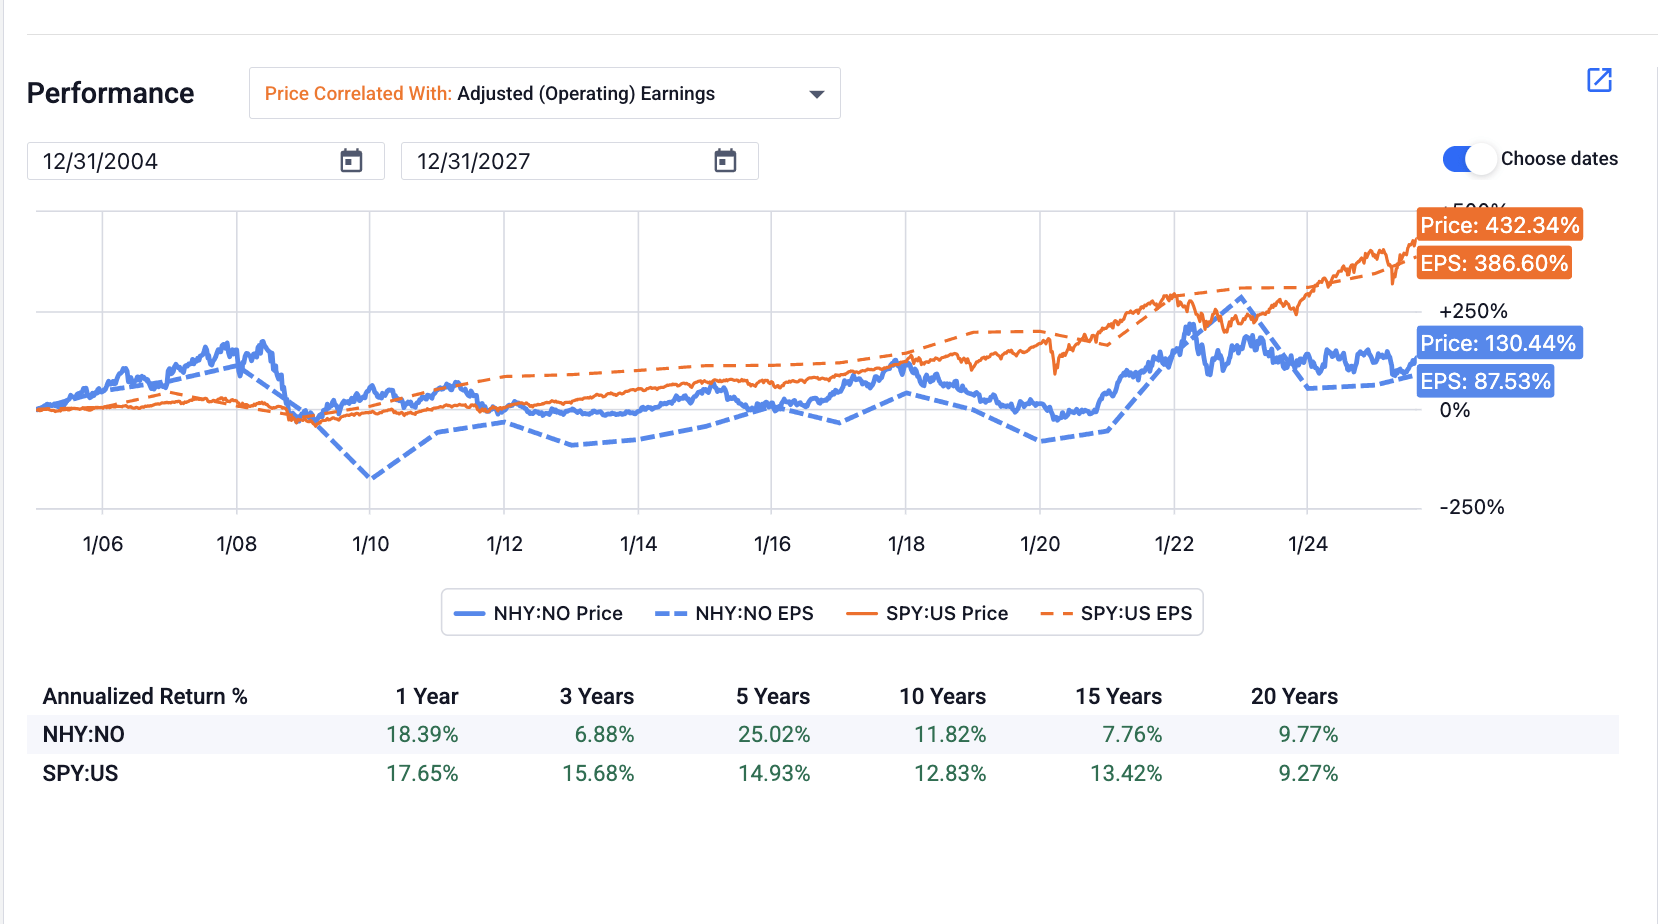Screen dimensions: 1658x924
Task: Click the solid blue NHY:NO Price legend line
Action: click(x=470, y=612)
